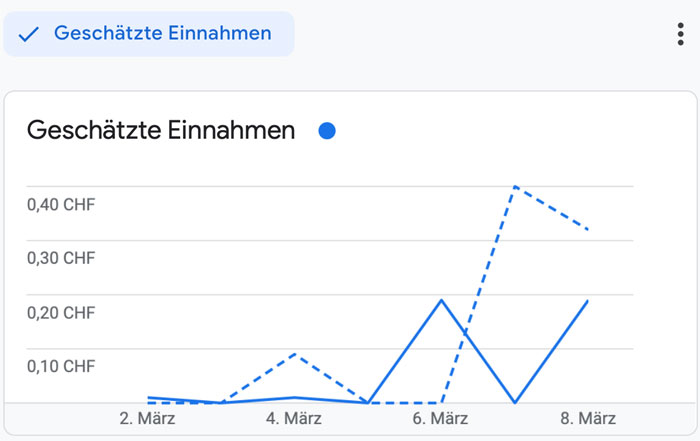This screenshot has width=700, height=441.
Task: Click the 2. März date label
Action: point(147,418)
